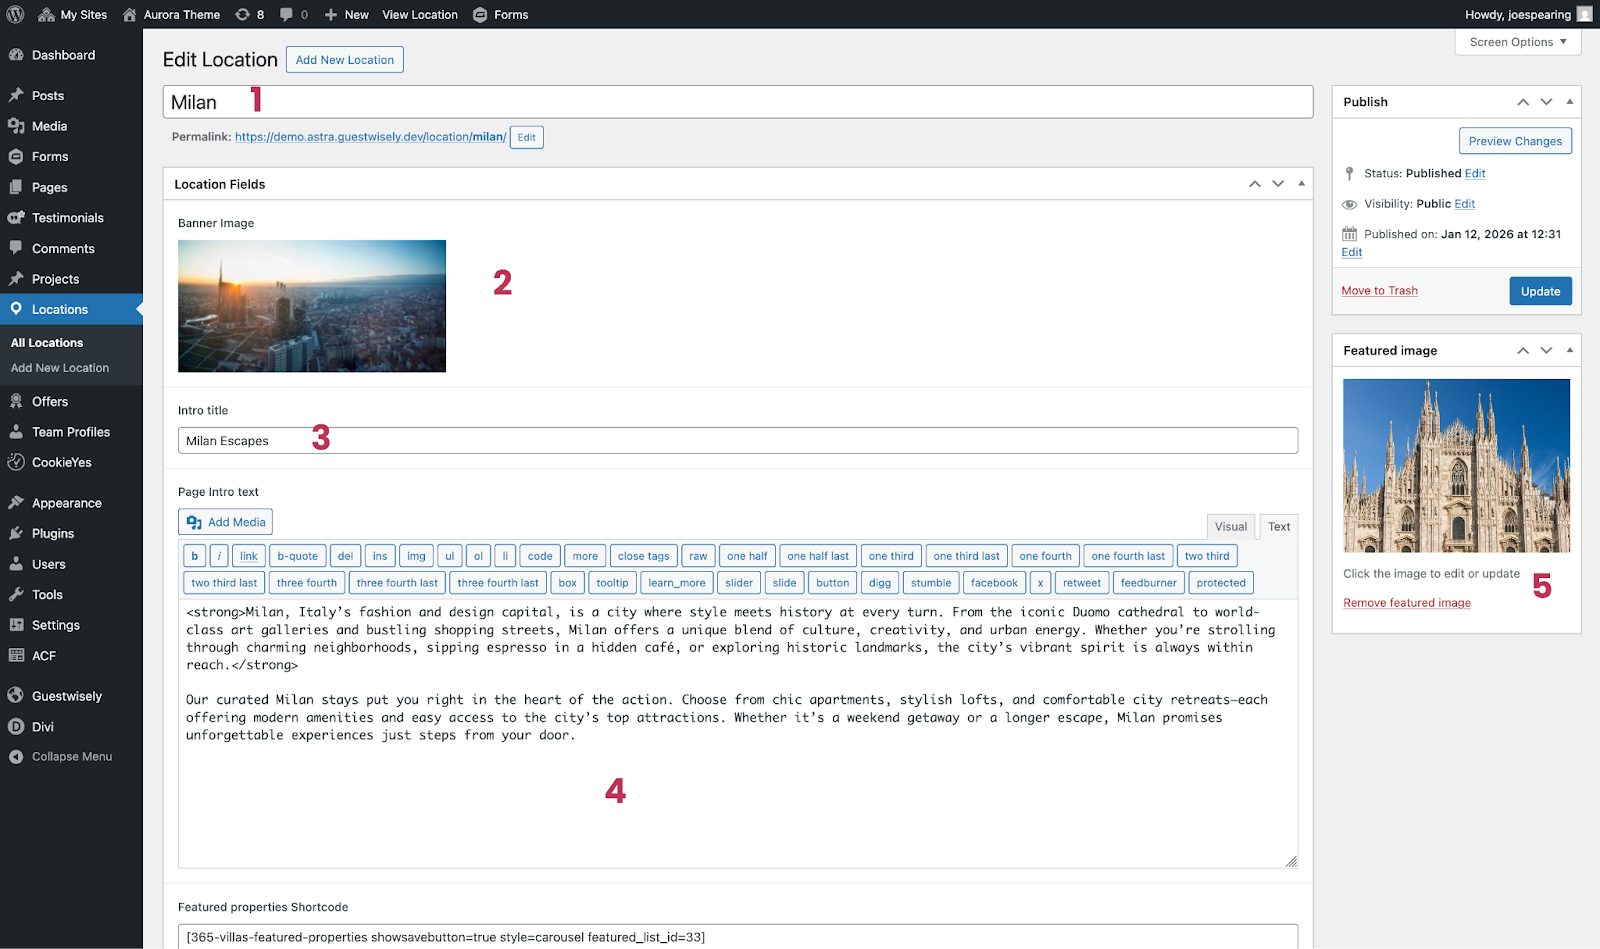Image resolution: width=1600 pixels, height=949 pixels.
Task: Click the Posts pushpin icon
Action: click(16, 95)
